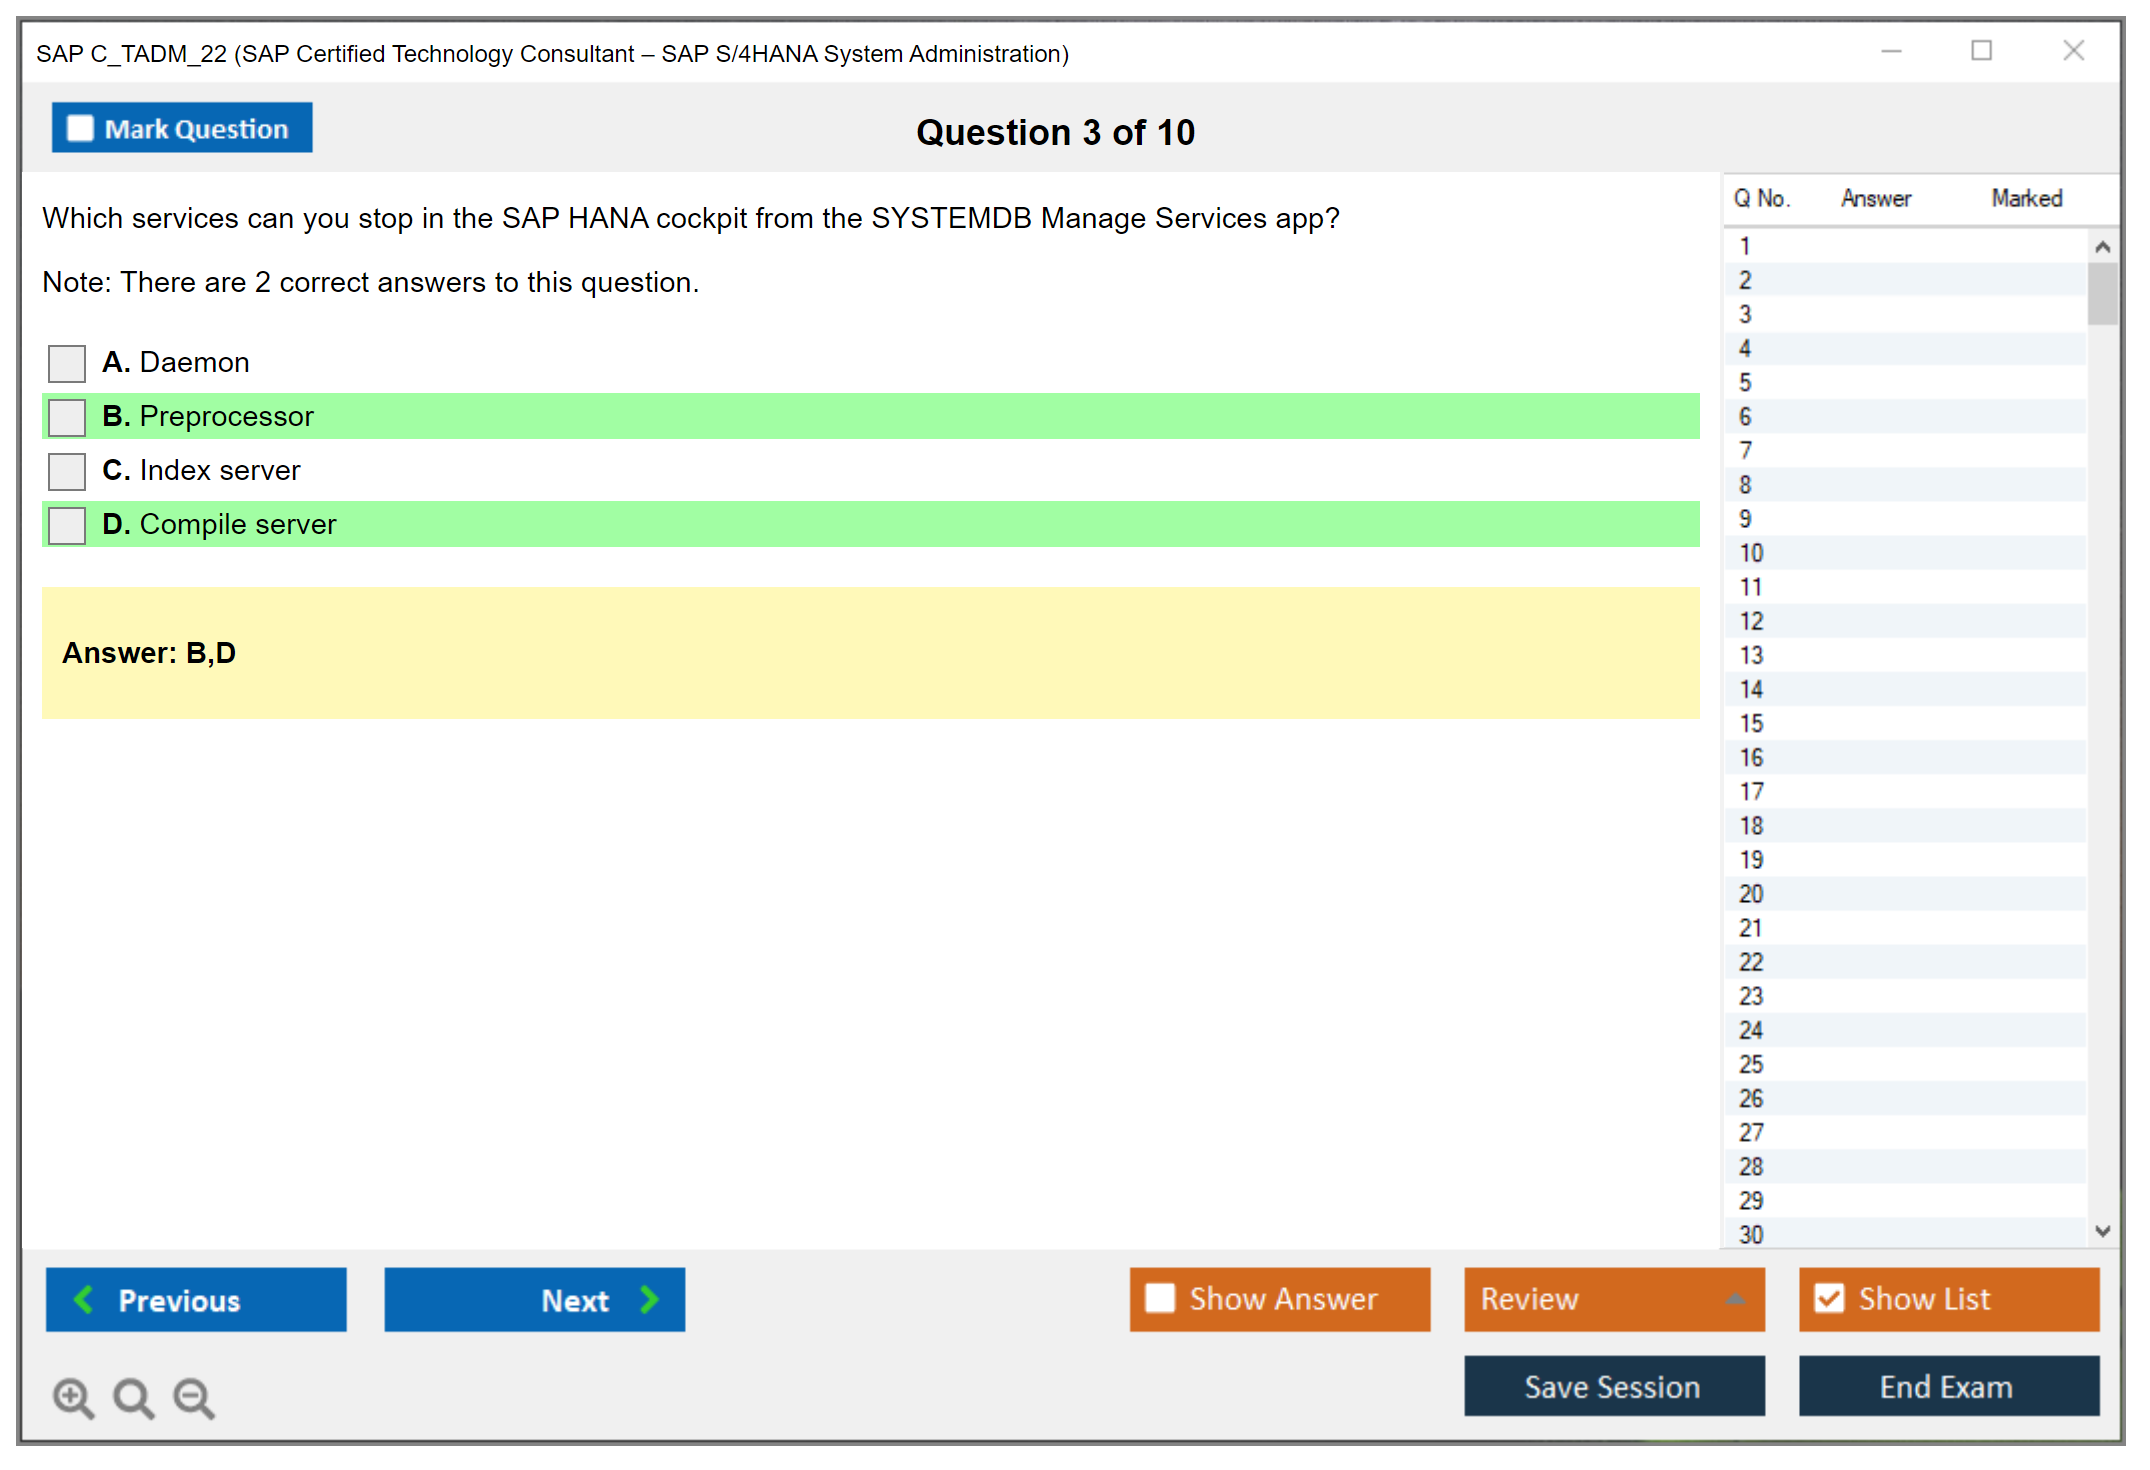This screenshot has width=2150, height=1470.
Task: Check answer C. Index server
Action: [x=67, y=471]
